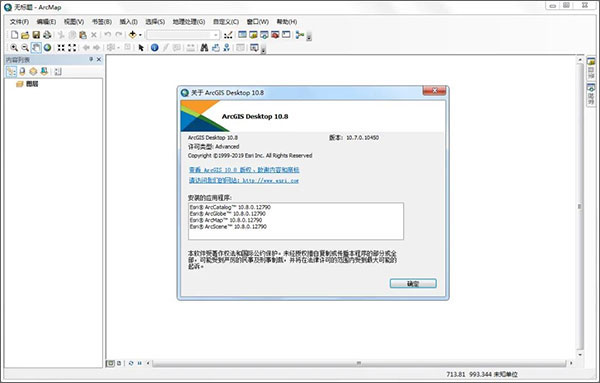The width and height of the screenshot is (600, 383).
Task: Switch to Layout View at map bottom
Action: pyautogui.click(x=119, y=363)
